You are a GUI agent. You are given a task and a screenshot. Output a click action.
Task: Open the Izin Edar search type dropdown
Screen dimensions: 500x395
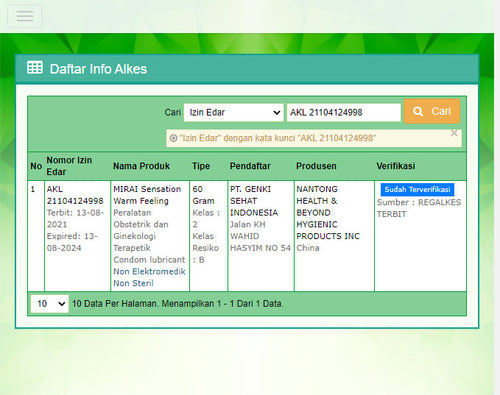point(233,113)
